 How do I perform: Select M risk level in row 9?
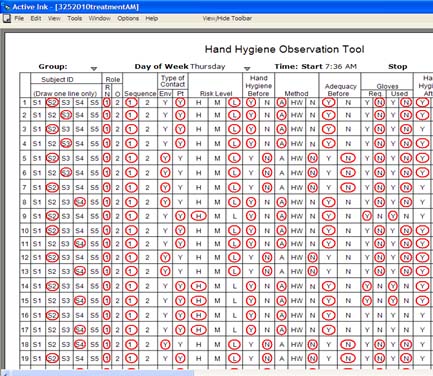[217, 216]
